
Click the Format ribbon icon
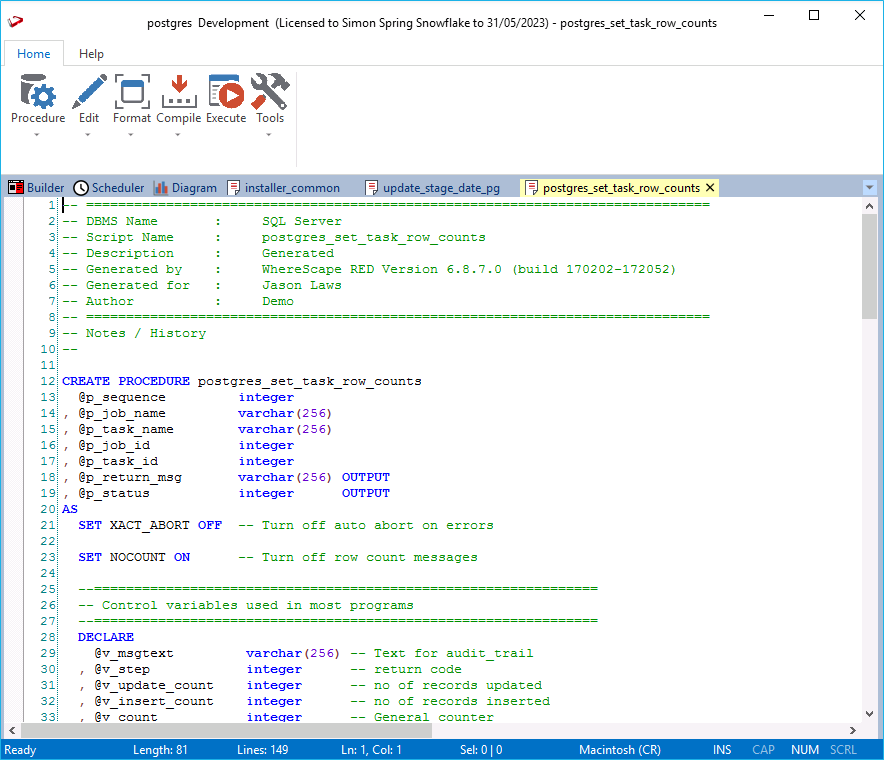pos(132,92)
